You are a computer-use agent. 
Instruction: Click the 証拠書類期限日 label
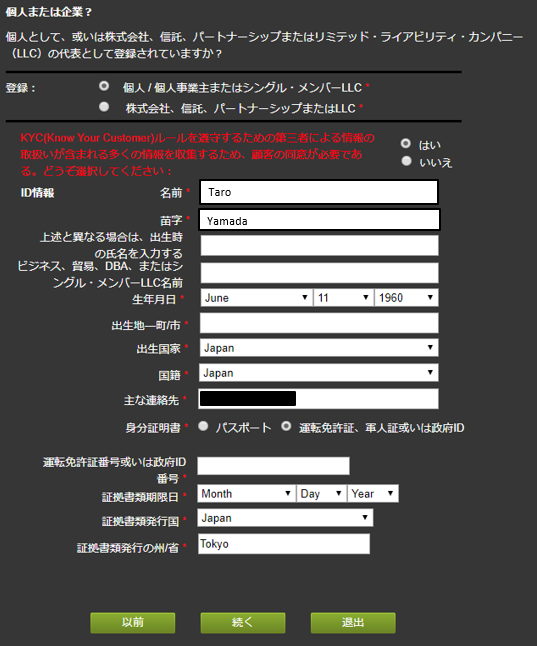pos(140,497)
